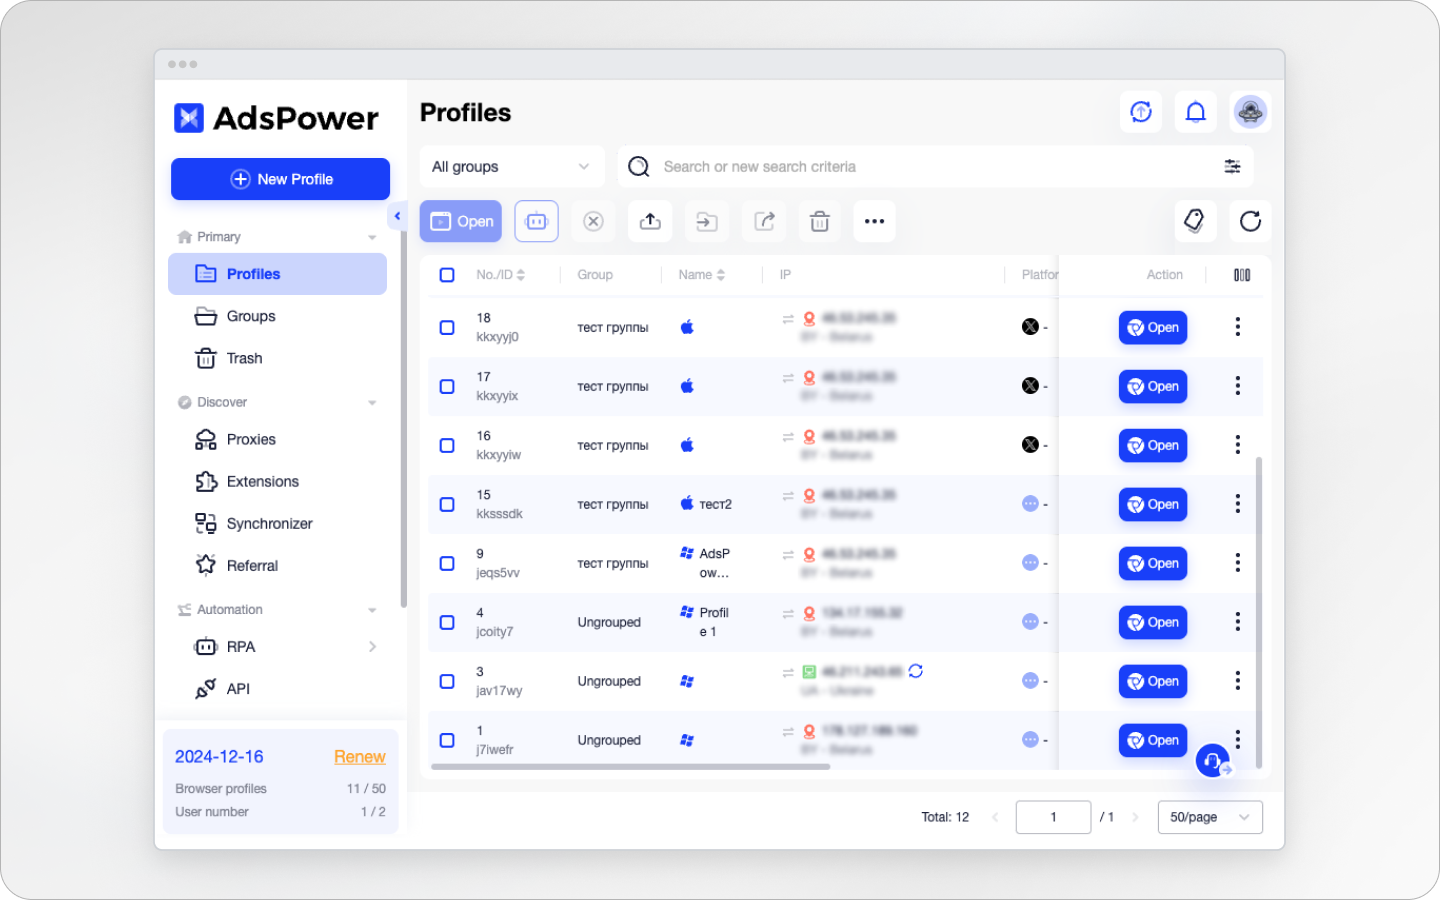Select the checkbox for profile 18 kkxyyj0
This screenshot has height=900, width=1440.
(x=447, y=327)
